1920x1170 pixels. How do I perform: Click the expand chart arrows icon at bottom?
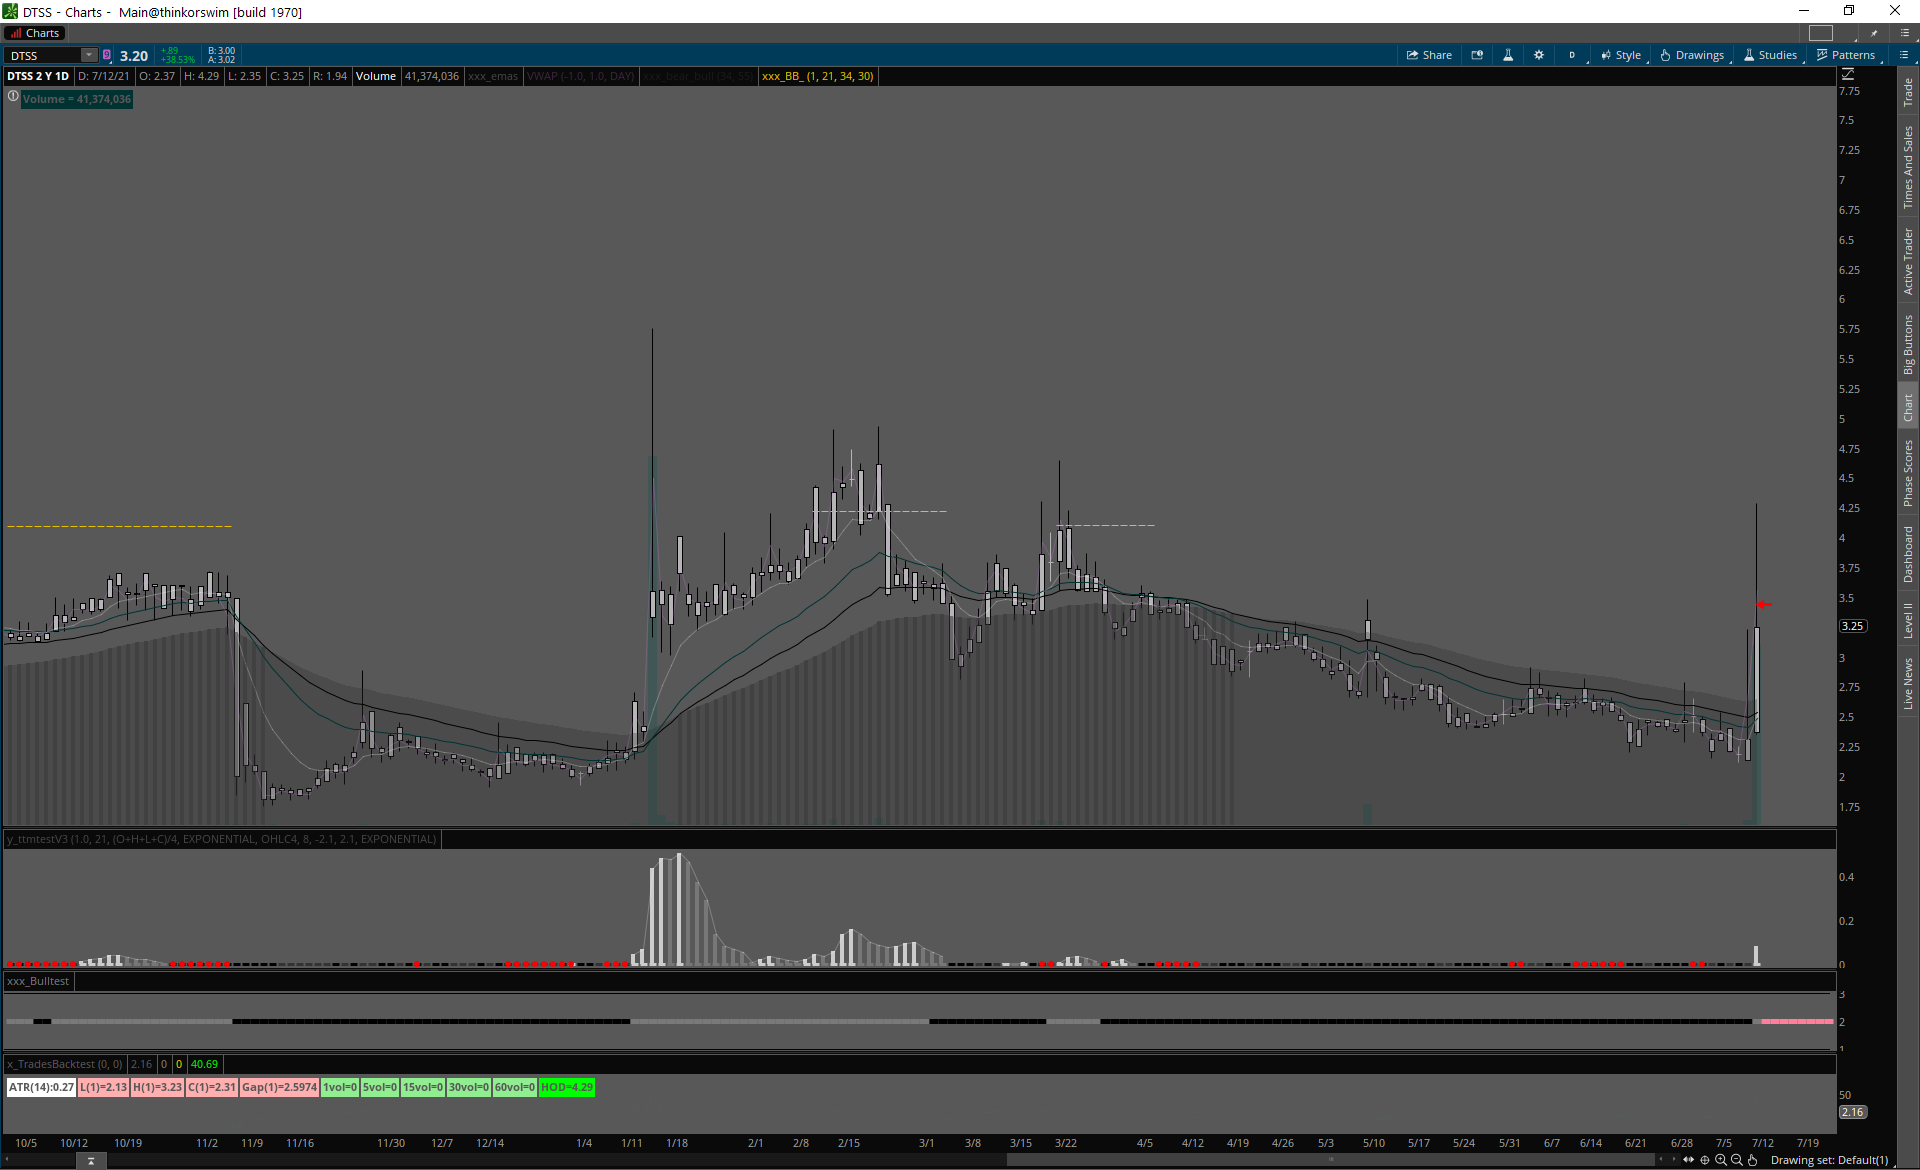coord(1689,1160)
